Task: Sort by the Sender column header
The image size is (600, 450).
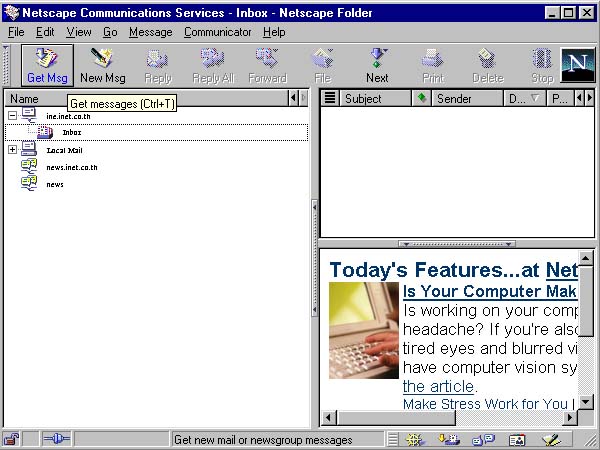Action: [467, 98]
